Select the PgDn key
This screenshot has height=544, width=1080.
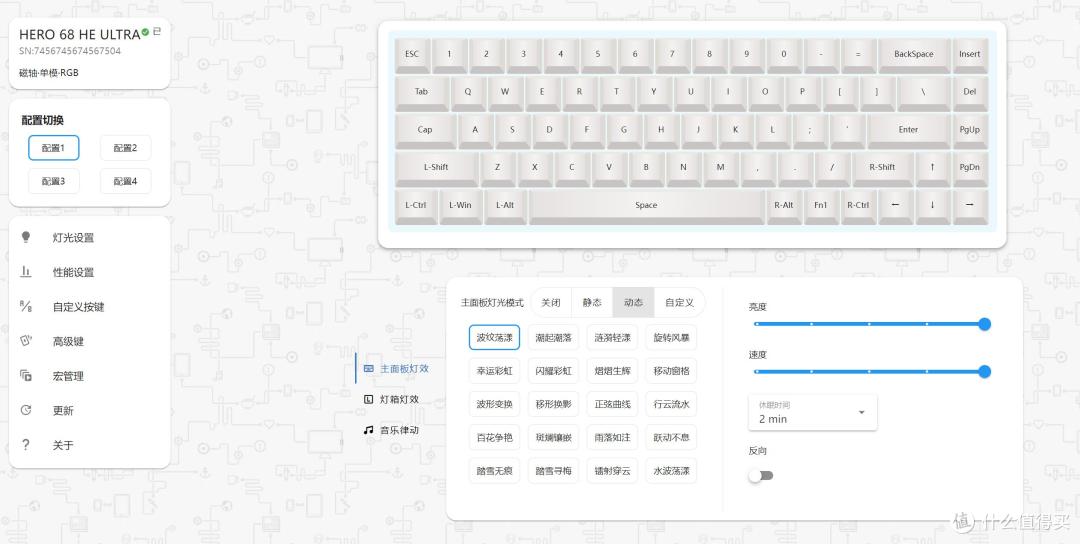(970, 169)
